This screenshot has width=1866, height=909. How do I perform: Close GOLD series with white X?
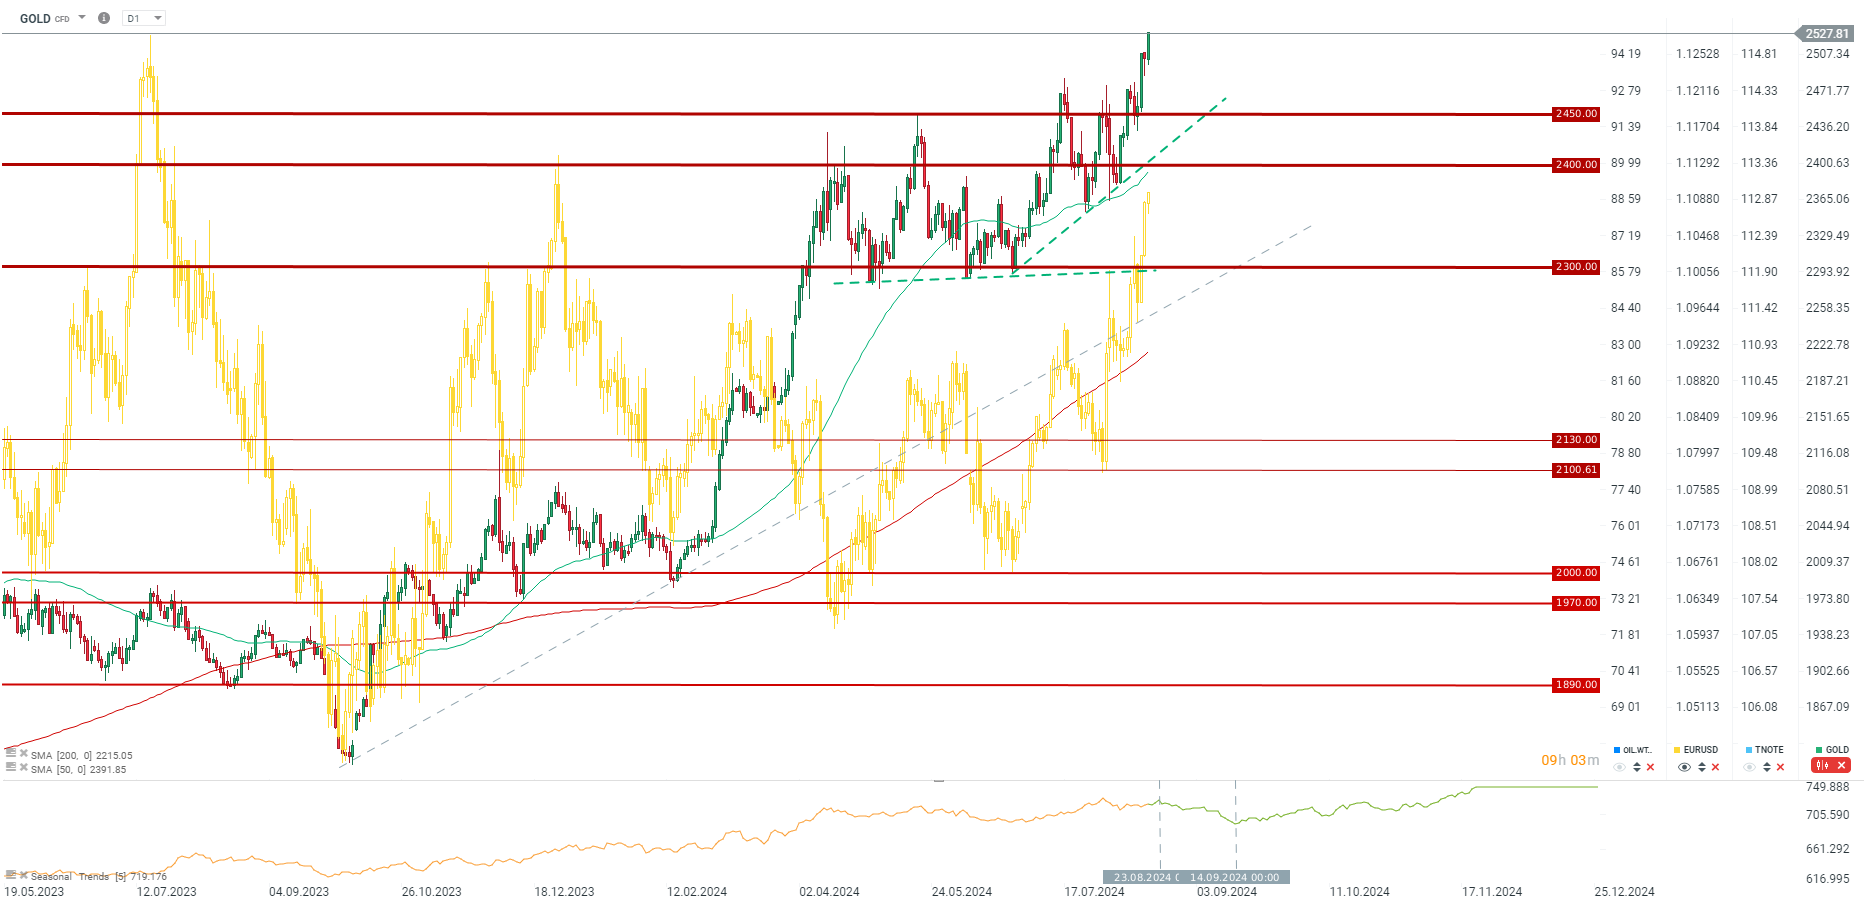pos(1842,765)
